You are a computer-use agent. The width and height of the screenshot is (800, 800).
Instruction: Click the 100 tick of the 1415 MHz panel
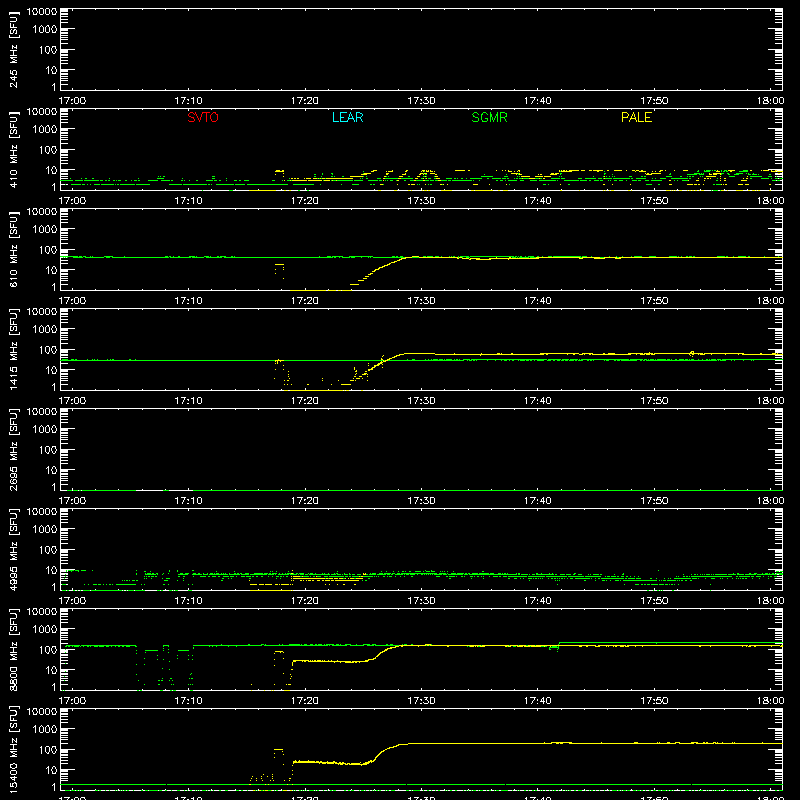[48, 350]
